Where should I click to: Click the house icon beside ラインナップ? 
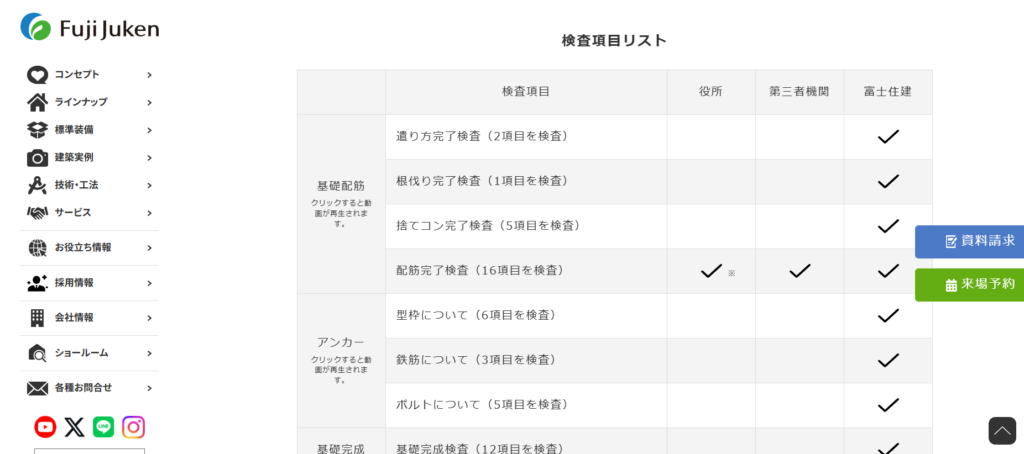[37, 102]
